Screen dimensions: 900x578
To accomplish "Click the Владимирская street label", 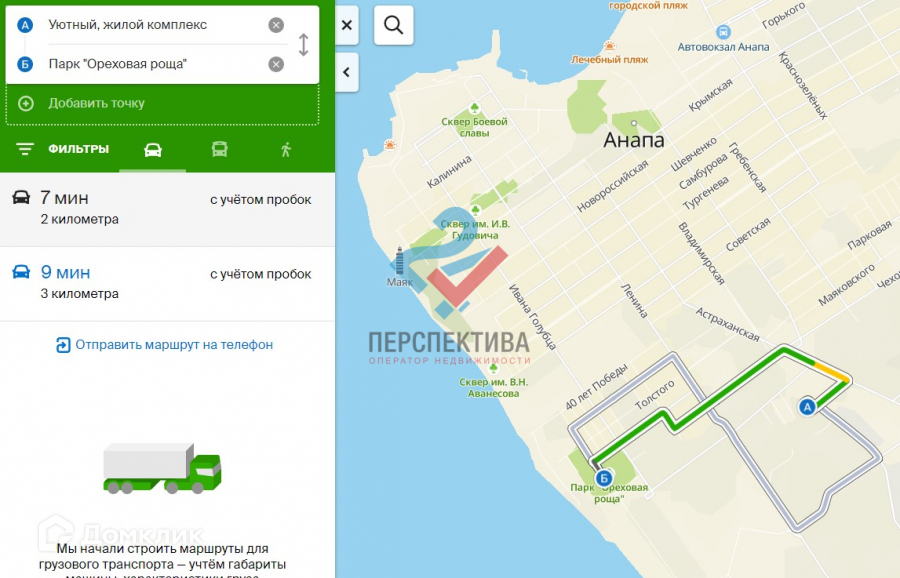I will click(701, 253).
